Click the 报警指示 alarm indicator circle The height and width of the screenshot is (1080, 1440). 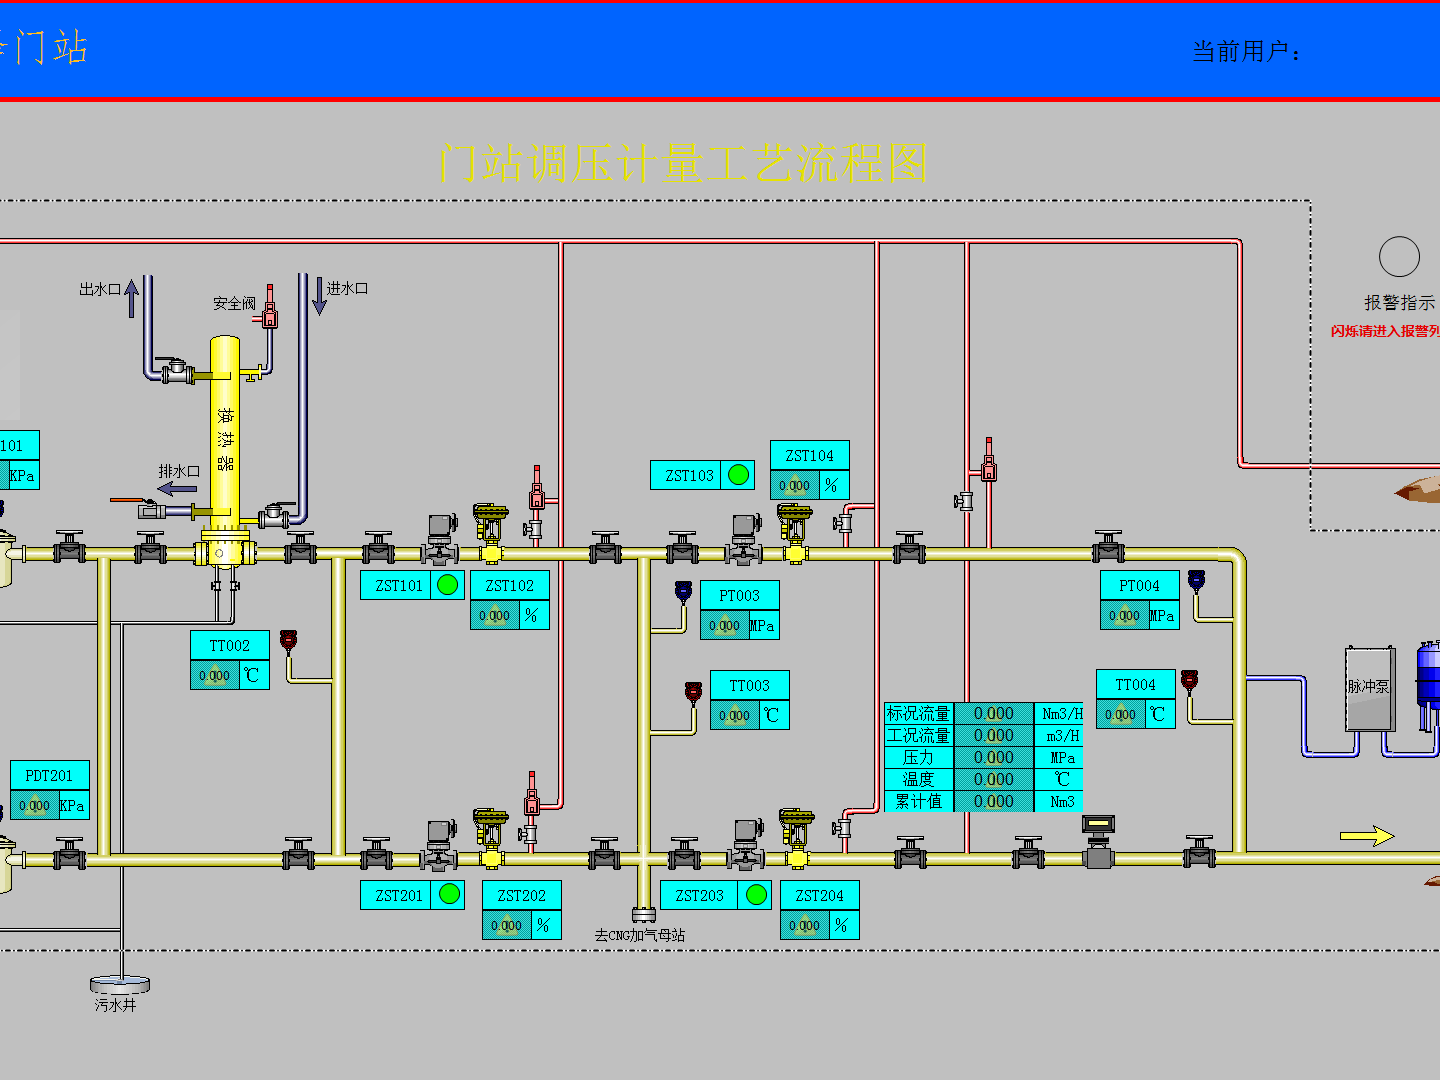pyautogui.click(x=1399, y=257)
